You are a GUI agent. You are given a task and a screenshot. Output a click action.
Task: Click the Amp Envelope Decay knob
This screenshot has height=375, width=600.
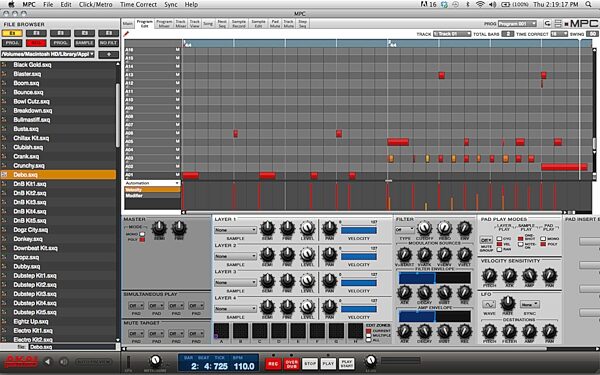[x=424, y=331]
